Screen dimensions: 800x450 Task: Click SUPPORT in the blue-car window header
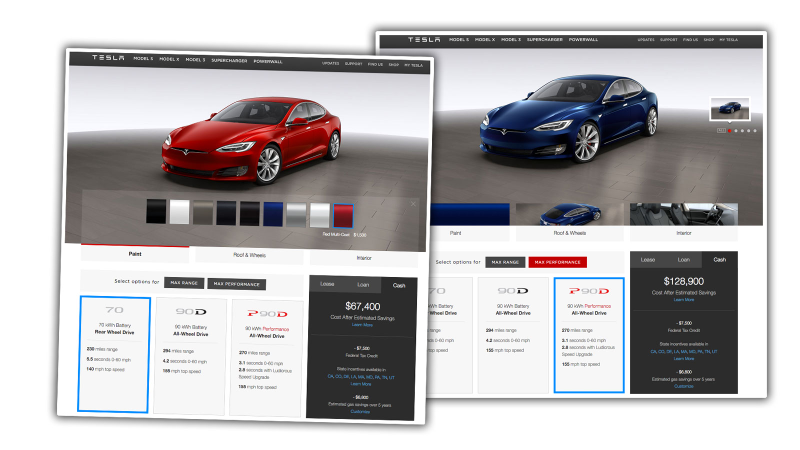pos(669,39)
